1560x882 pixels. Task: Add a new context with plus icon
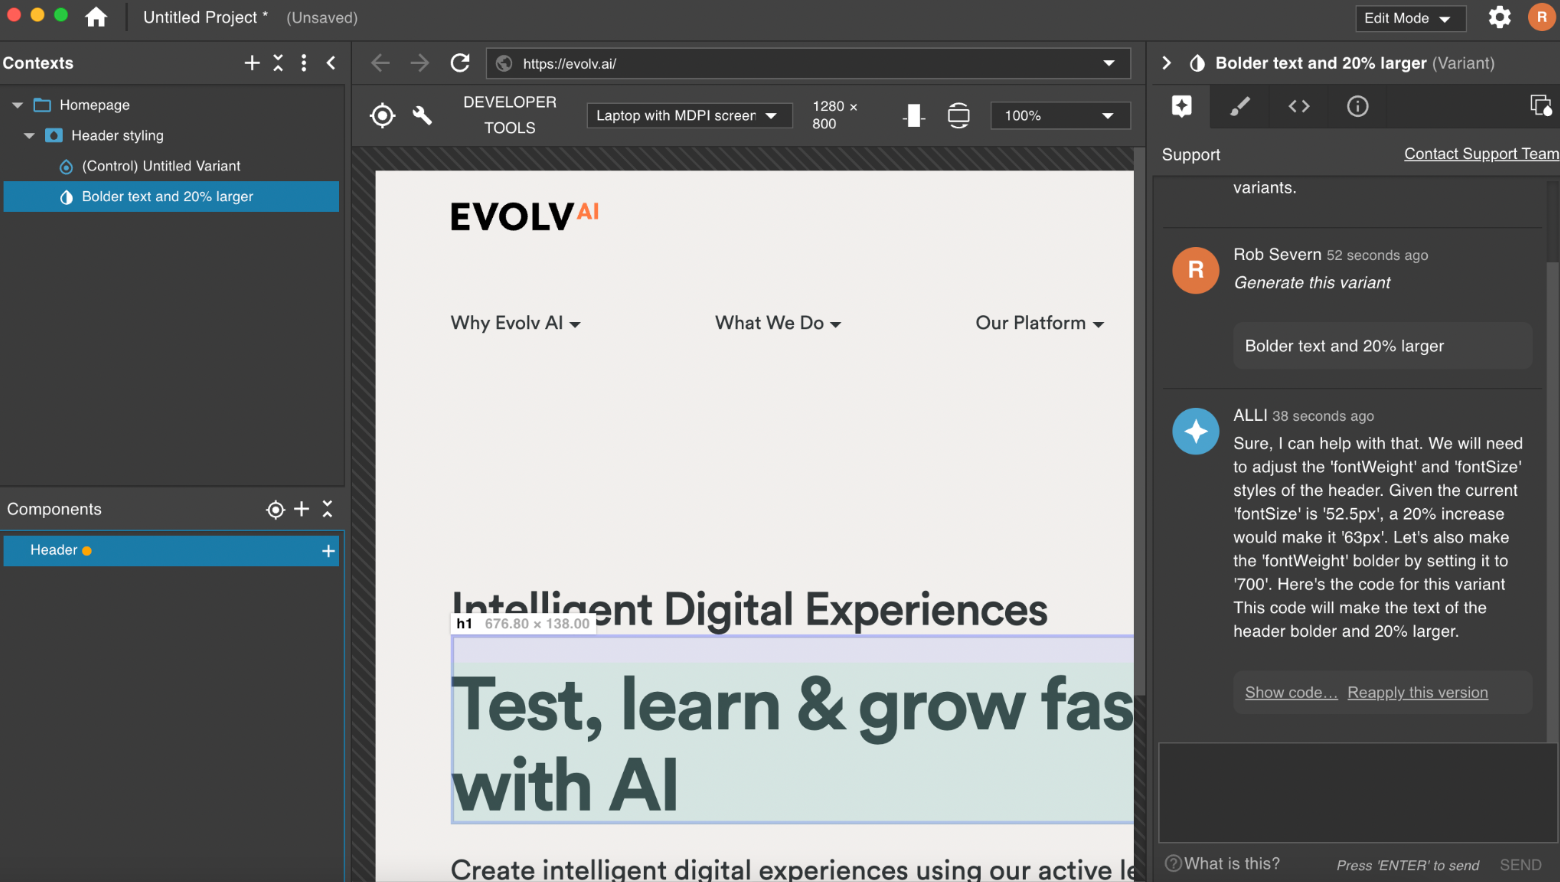252,63
